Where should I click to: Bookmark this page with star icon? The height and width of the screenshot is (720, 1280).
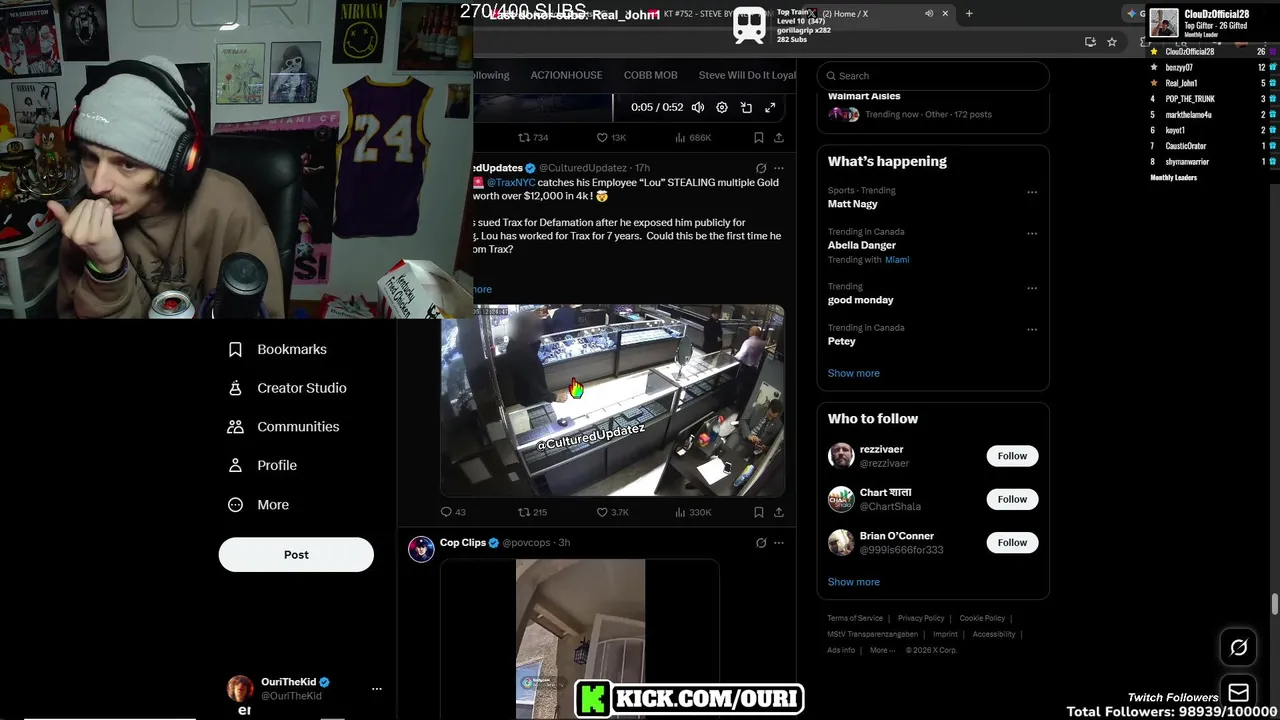(1112, 41)
